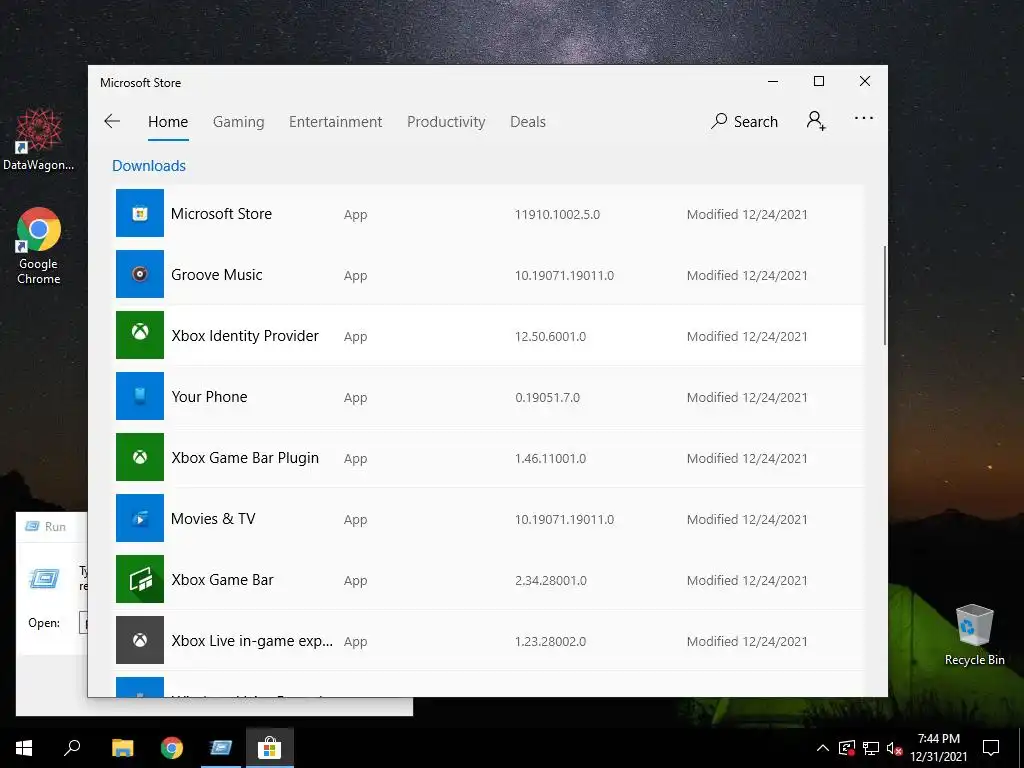
Task: Click the Xbox Identity Provider icon
Action: [140, 335]
